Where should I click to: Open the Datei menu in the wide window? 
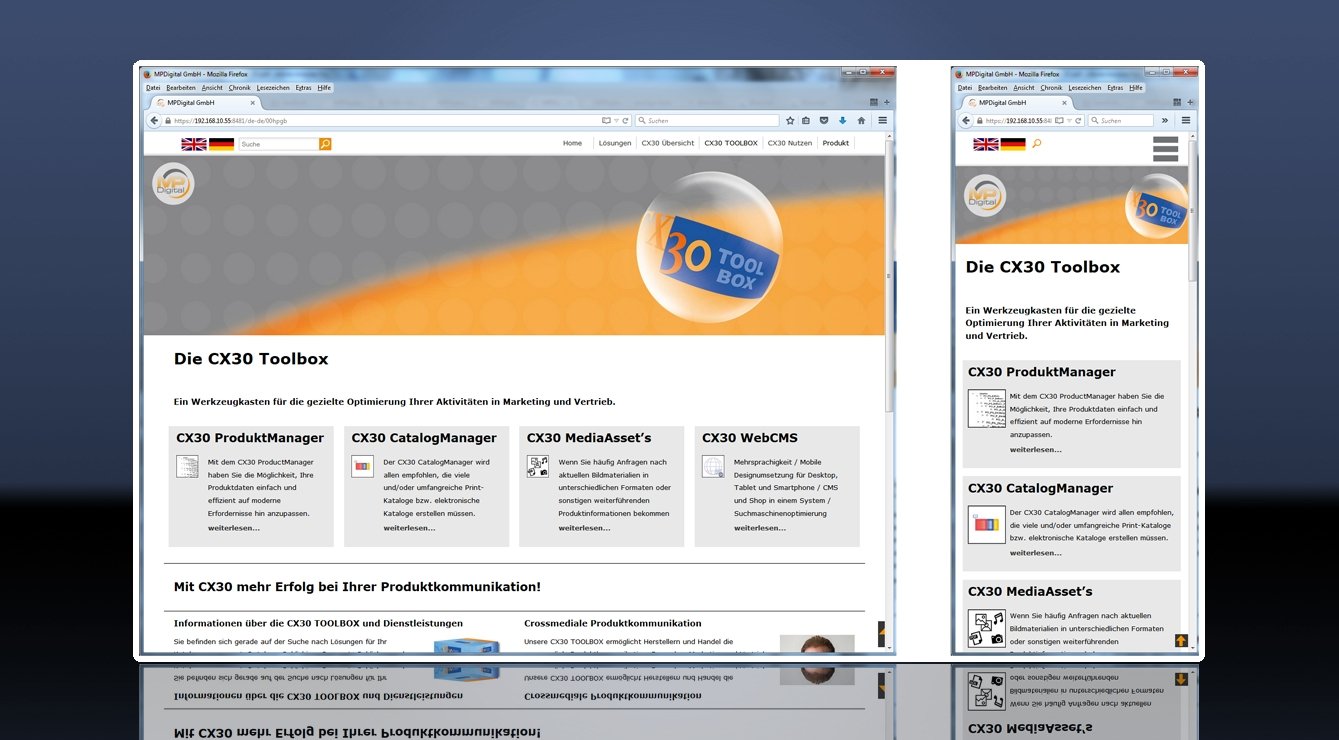click(152, 88)
